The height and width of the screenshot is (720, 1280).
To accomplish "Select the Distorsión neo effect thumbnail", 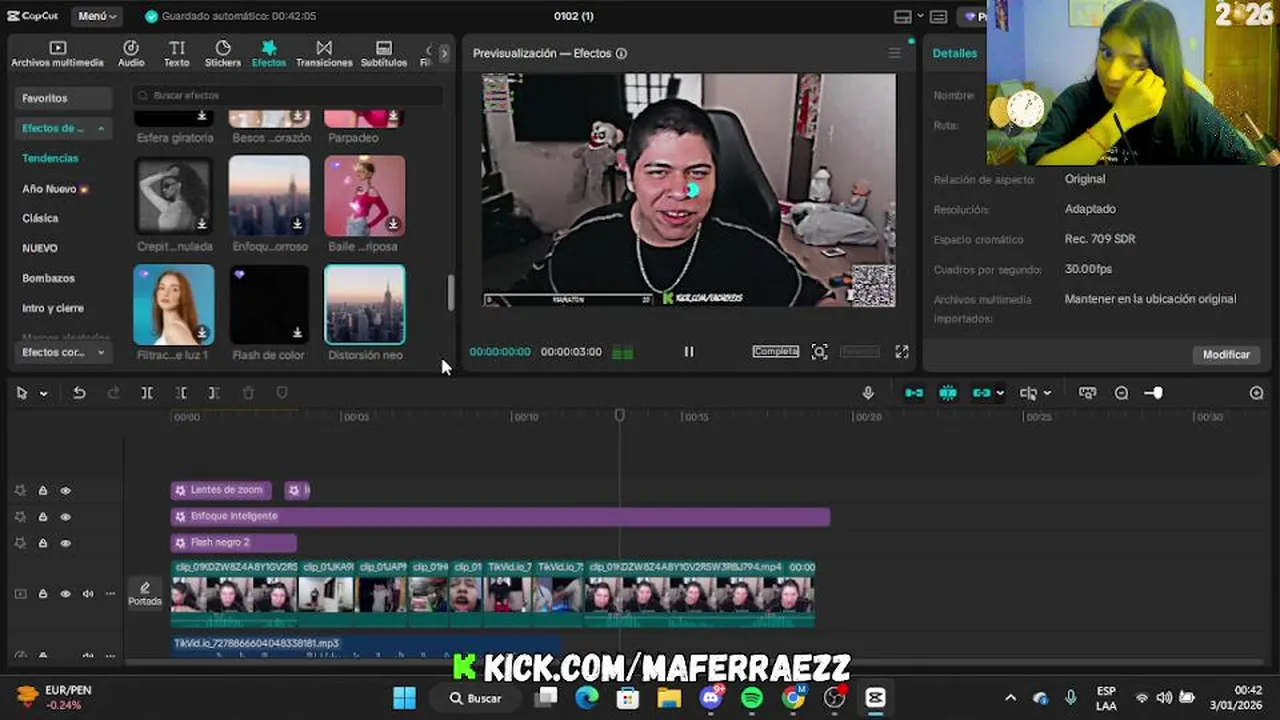I will click(365, 304).
